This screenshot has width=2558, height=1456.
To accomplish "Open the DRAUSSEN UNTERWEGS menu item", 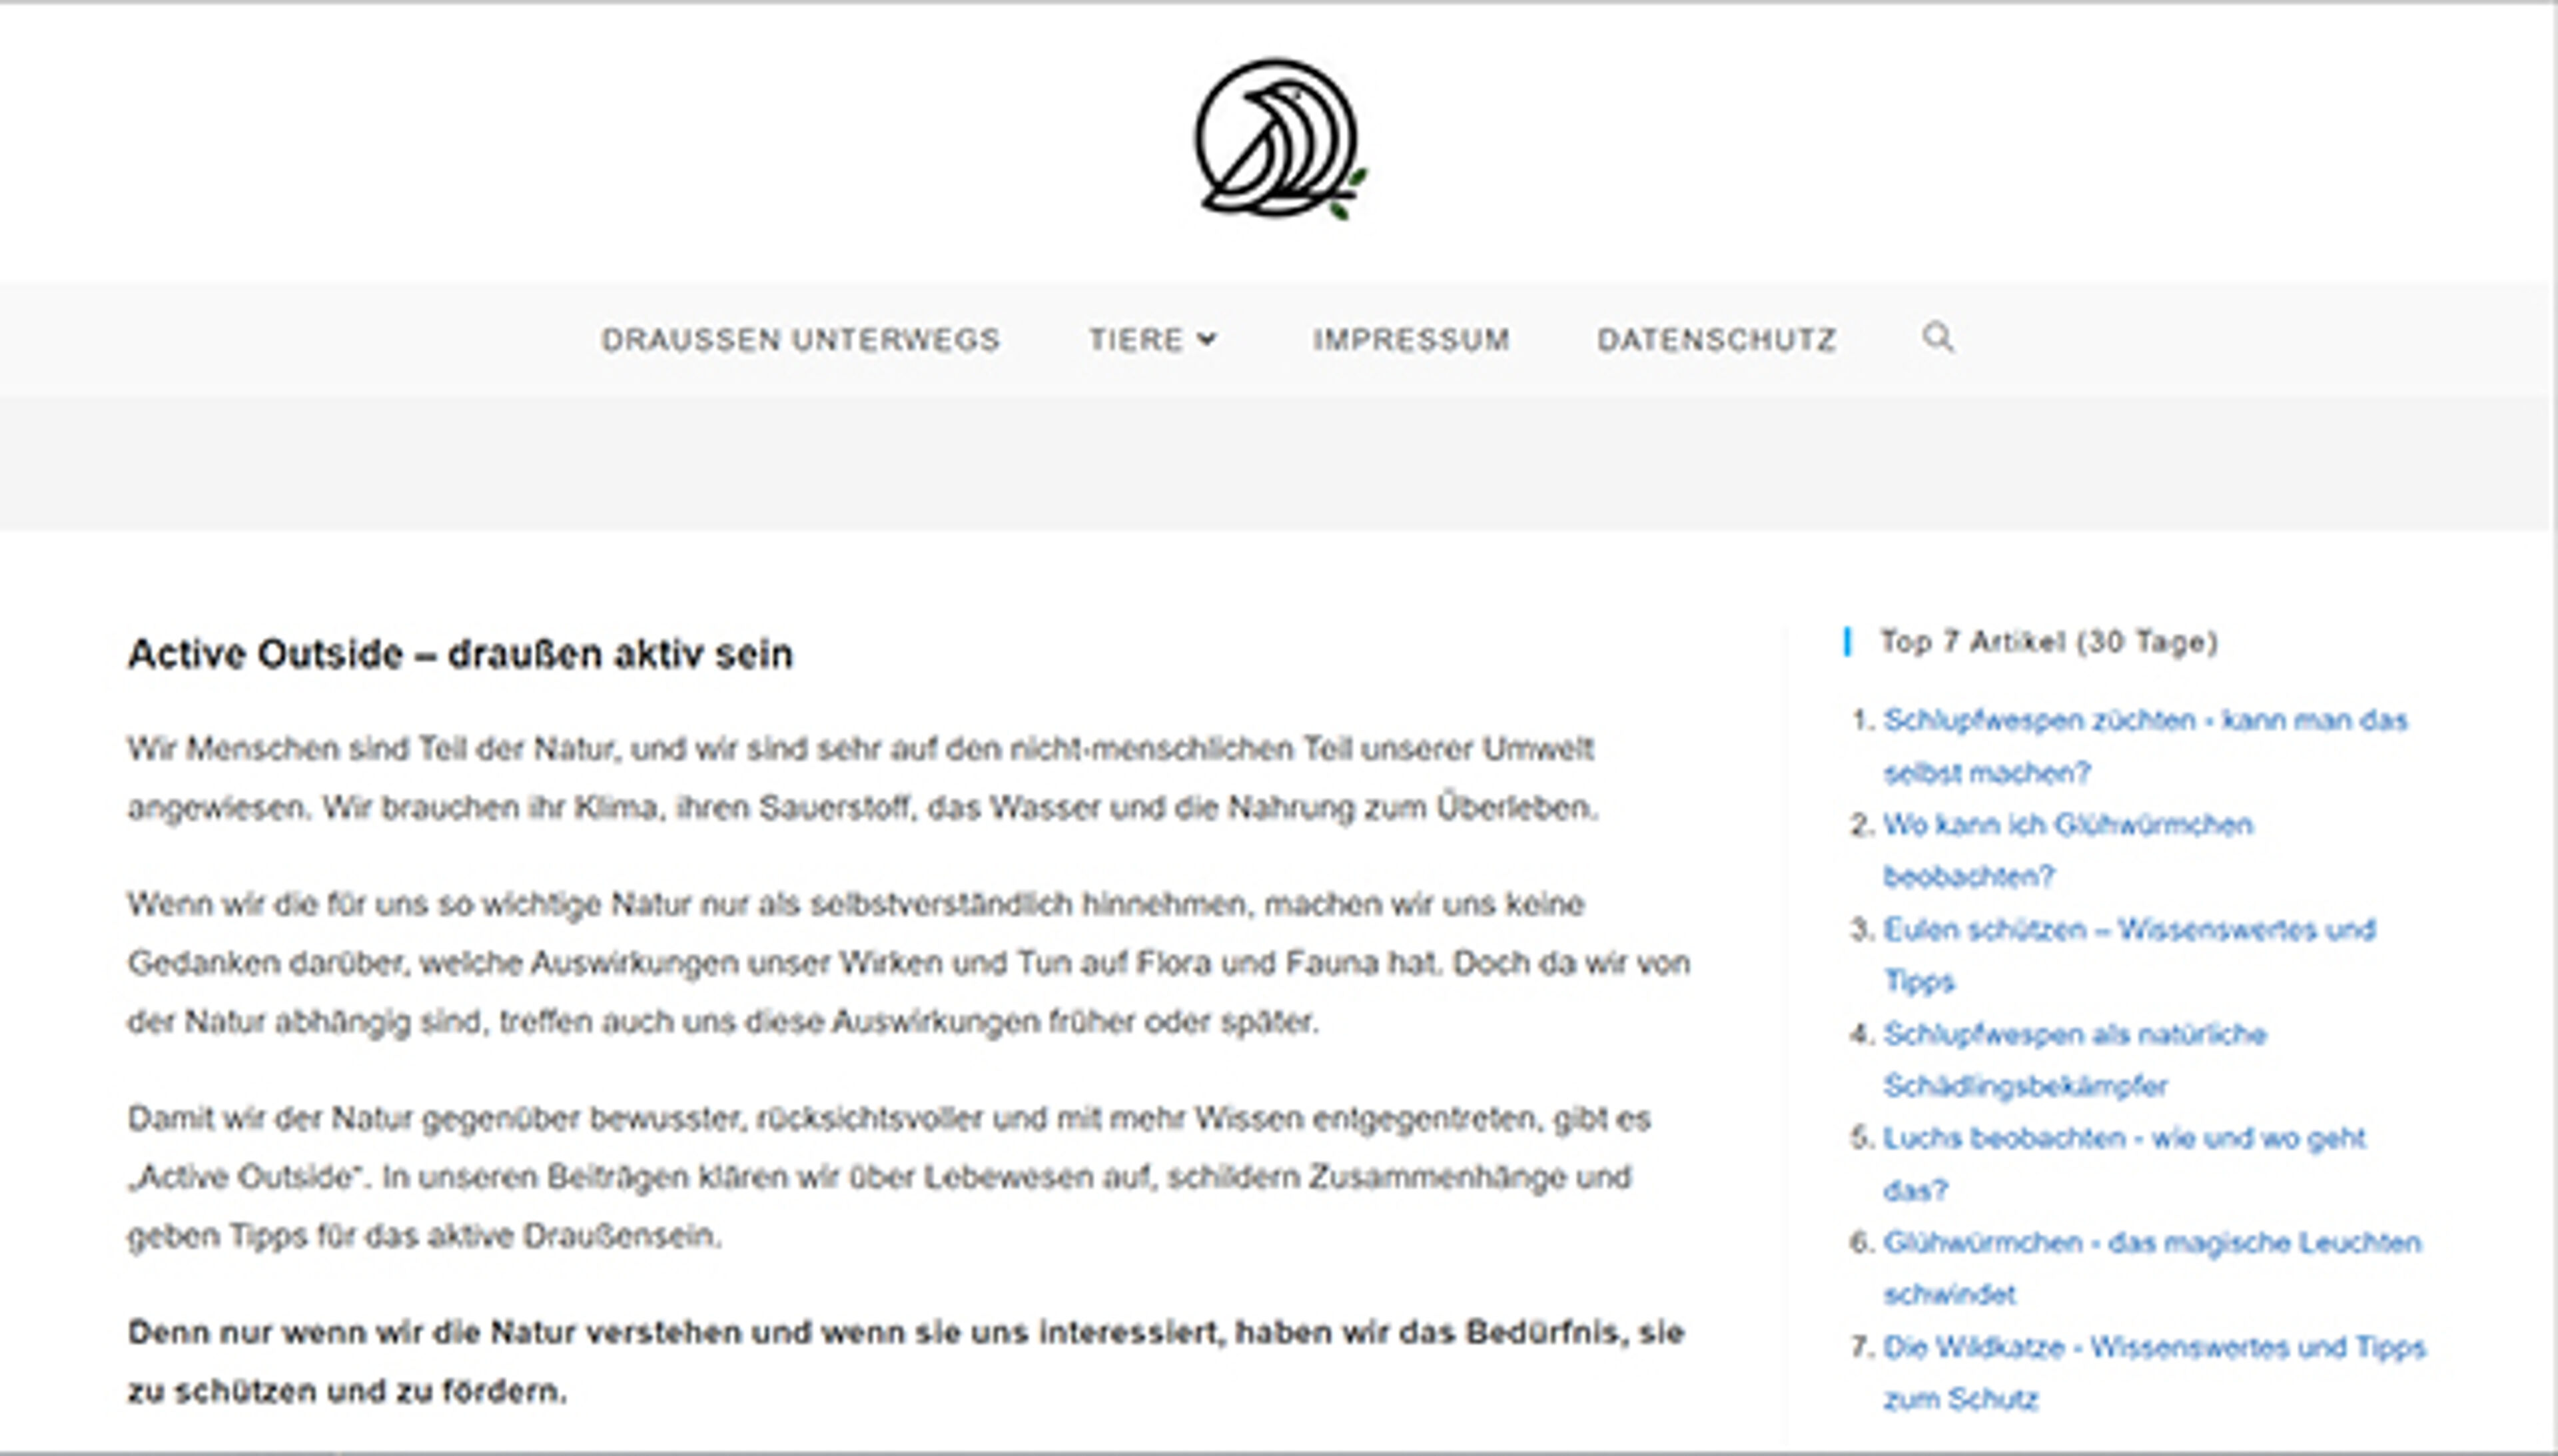I will 801,338.
